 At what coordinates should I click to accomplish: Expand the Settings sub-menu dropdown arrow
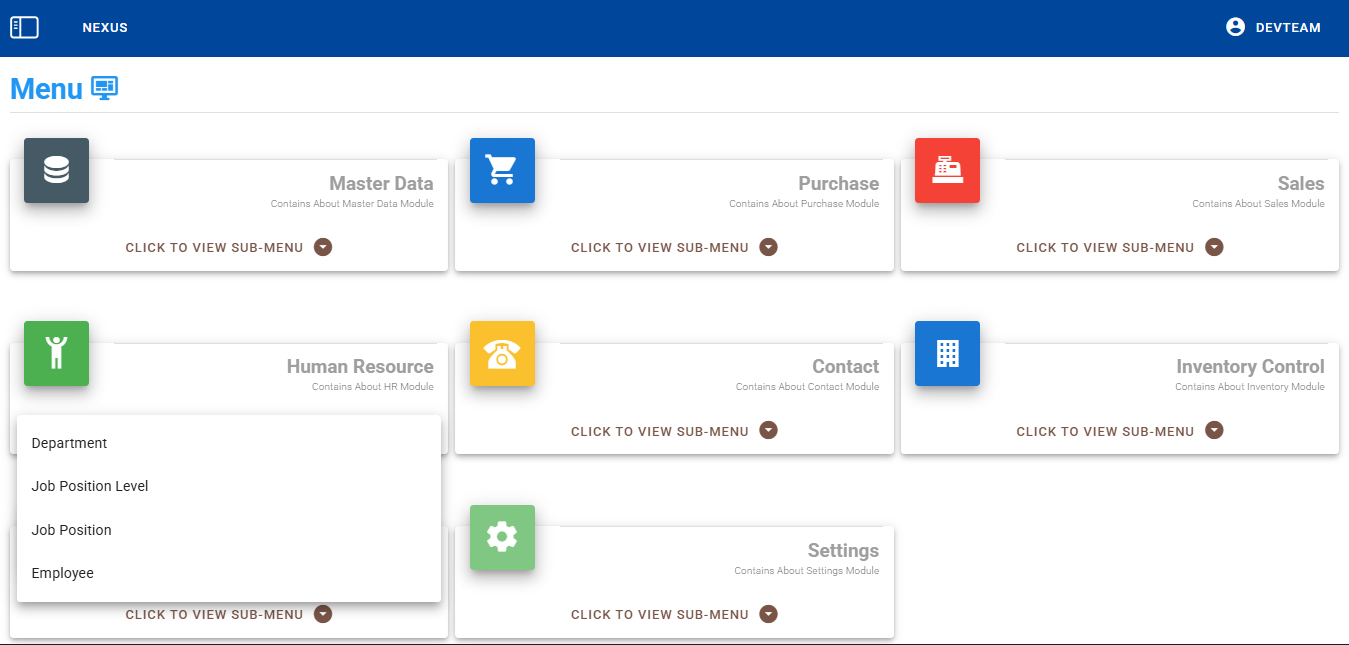tap(768, 614)
